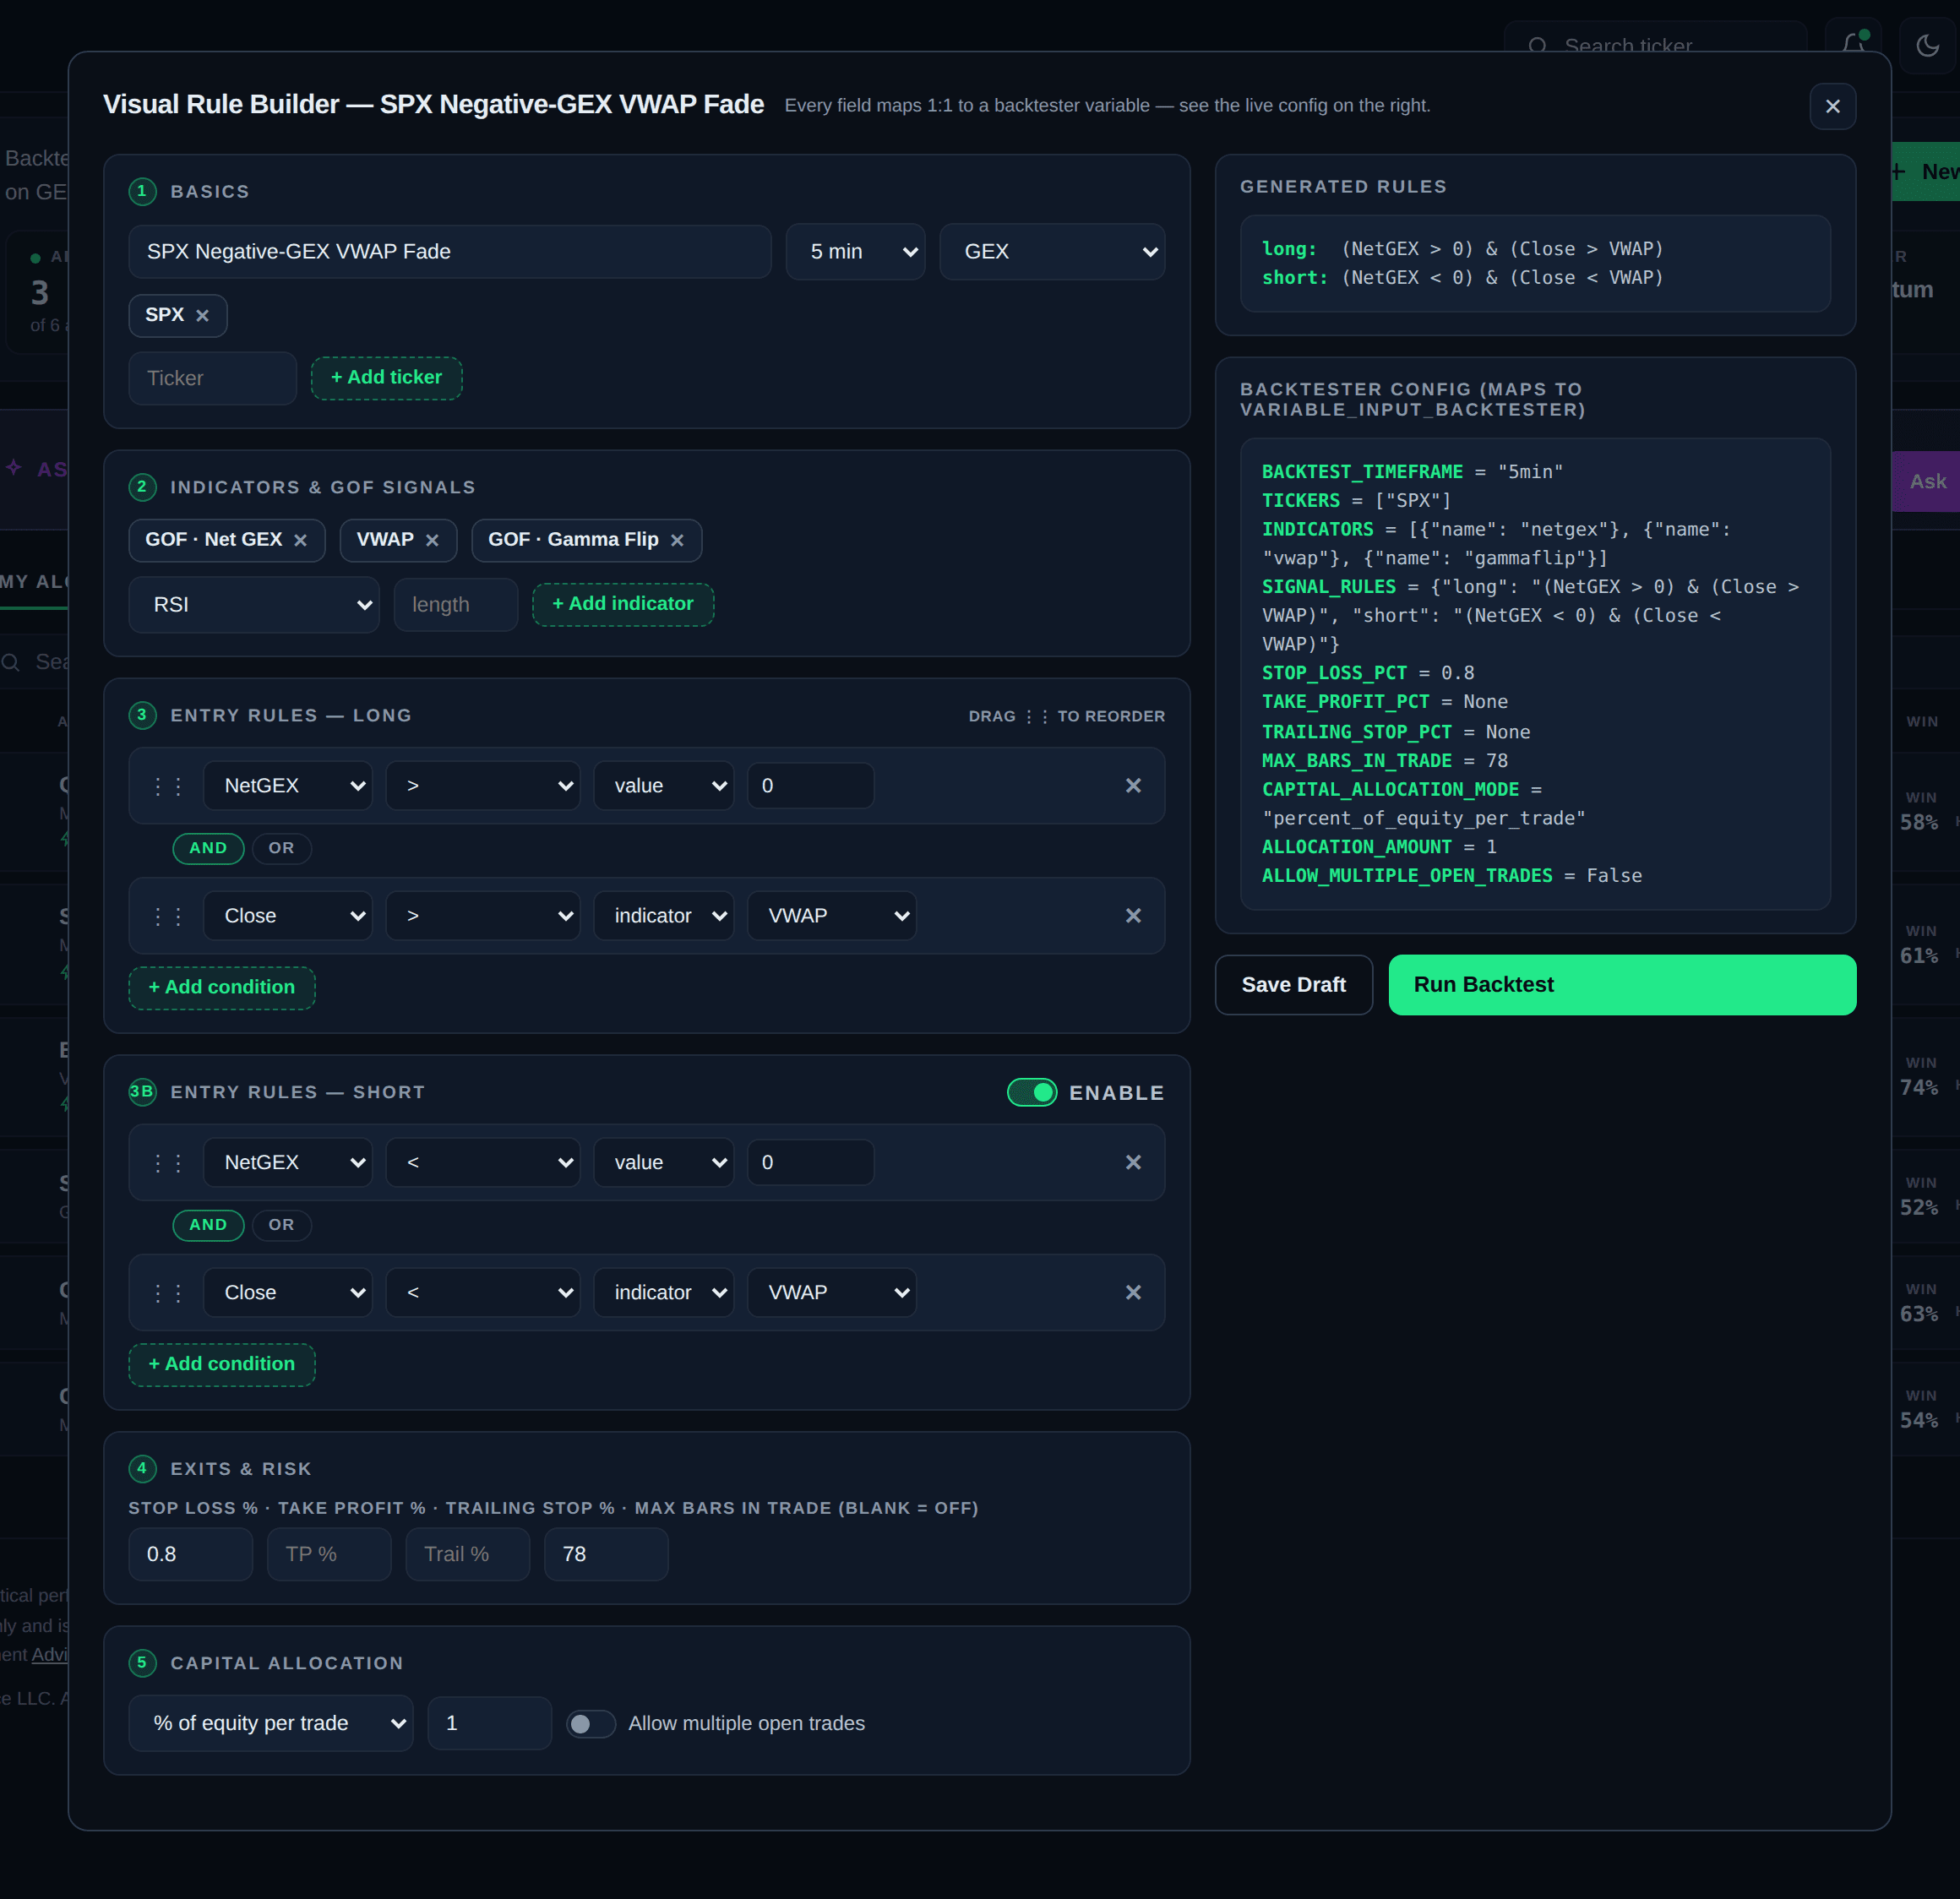
Task: Click the Ticker input field
Action: (212, 378)
